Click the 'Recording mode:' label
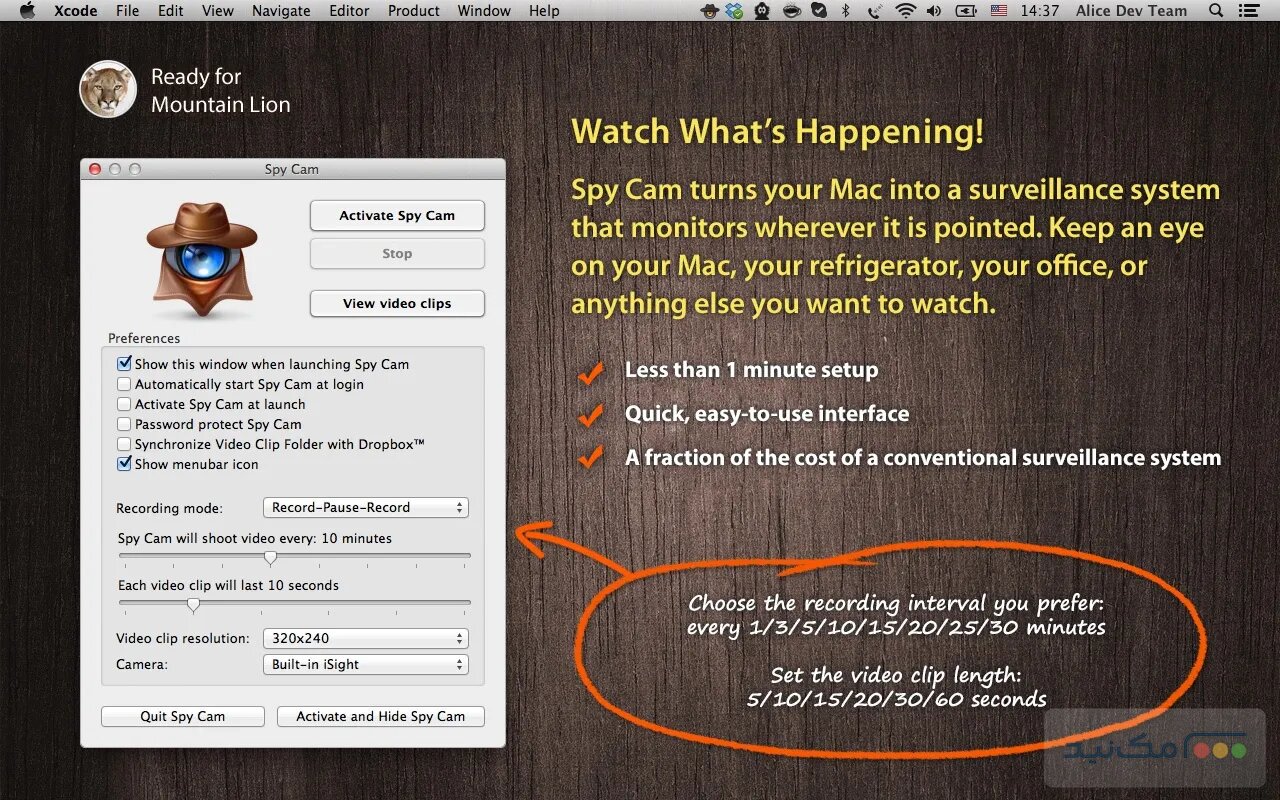This screenshot has width=1280, height=800. tap(170, 508)
